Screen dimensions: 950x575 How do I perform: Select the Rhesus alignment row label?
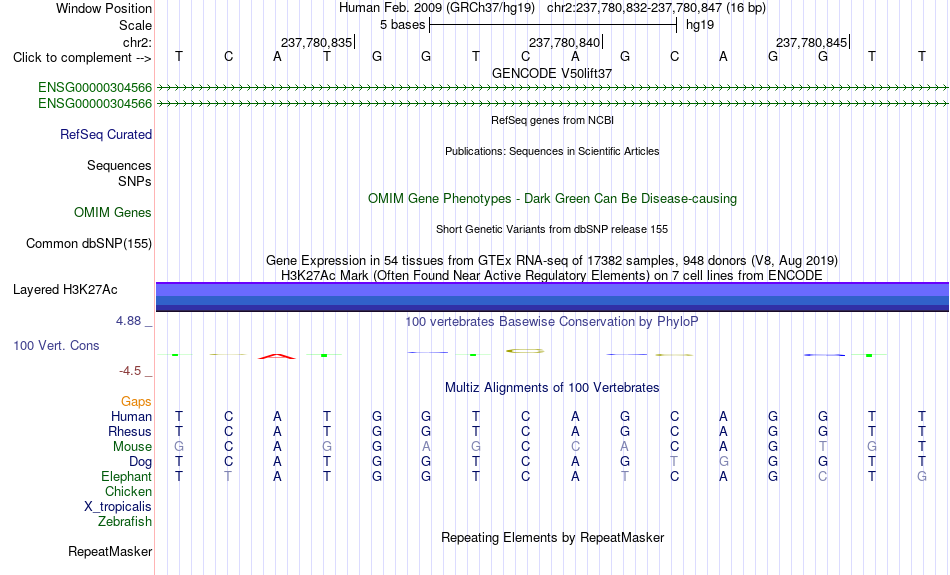click(x=130, y=431)
